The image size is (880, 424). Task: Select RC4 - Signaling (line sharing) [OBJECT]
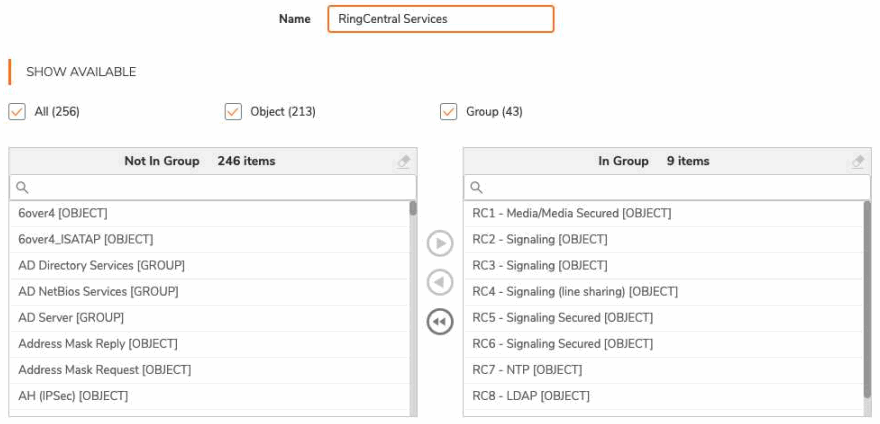point(663,291)
